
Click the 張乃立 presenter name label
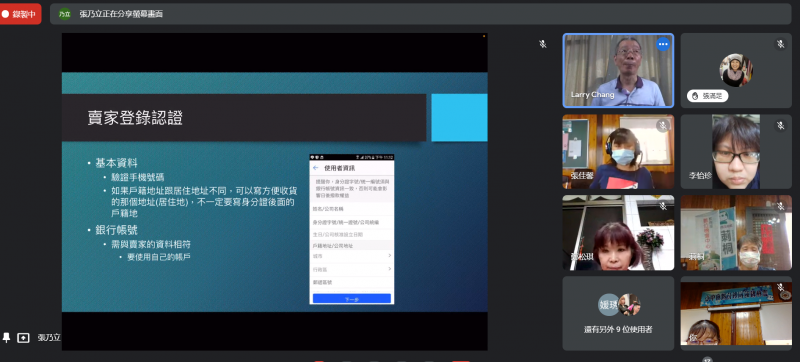(x=49, y=338)
